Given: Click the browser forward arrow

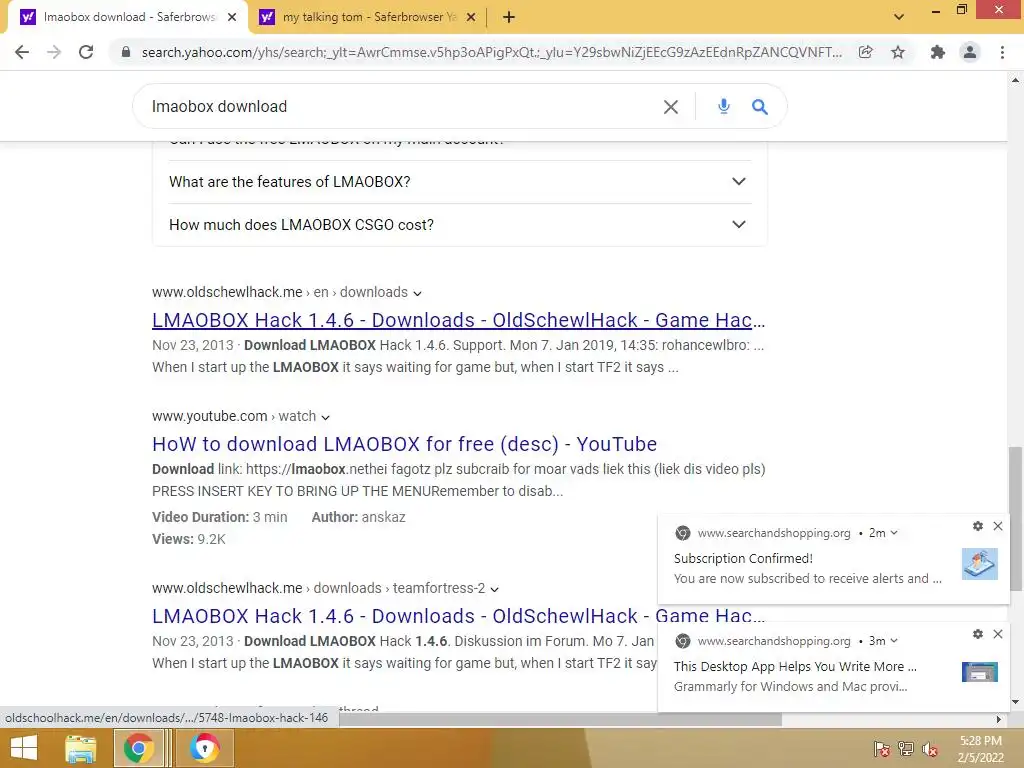Looking at the screenshot, I should click(x=54, y=52).
